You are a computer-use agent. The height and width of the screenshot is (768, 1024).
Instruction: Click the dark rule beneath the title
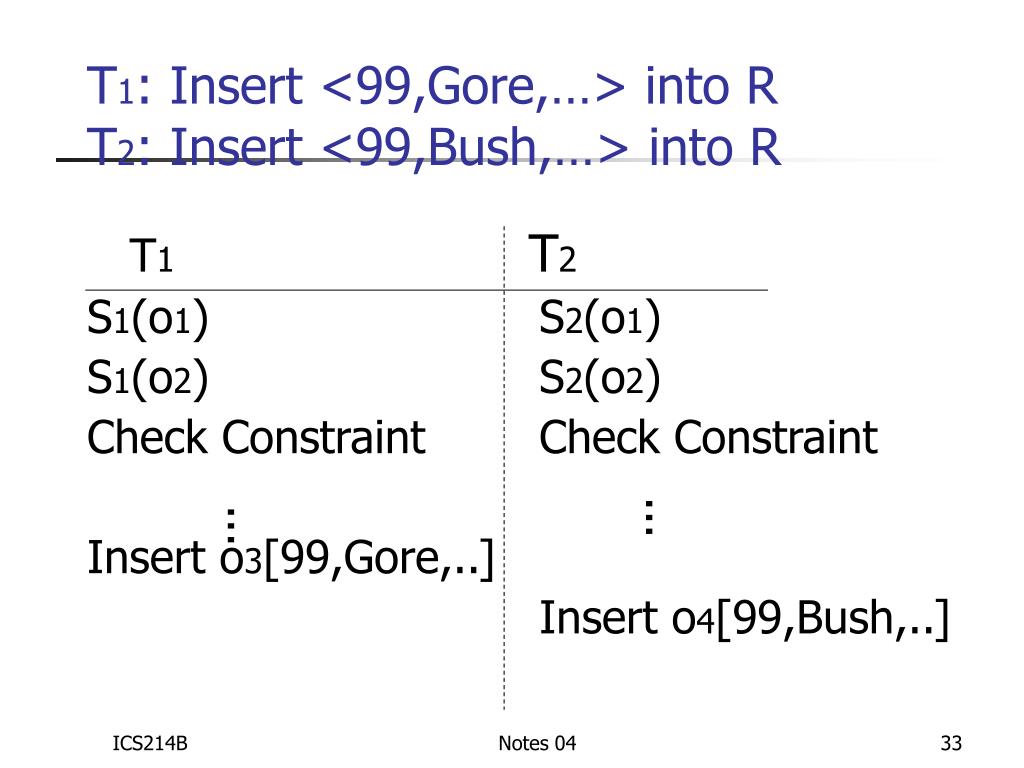coord(70,160)
